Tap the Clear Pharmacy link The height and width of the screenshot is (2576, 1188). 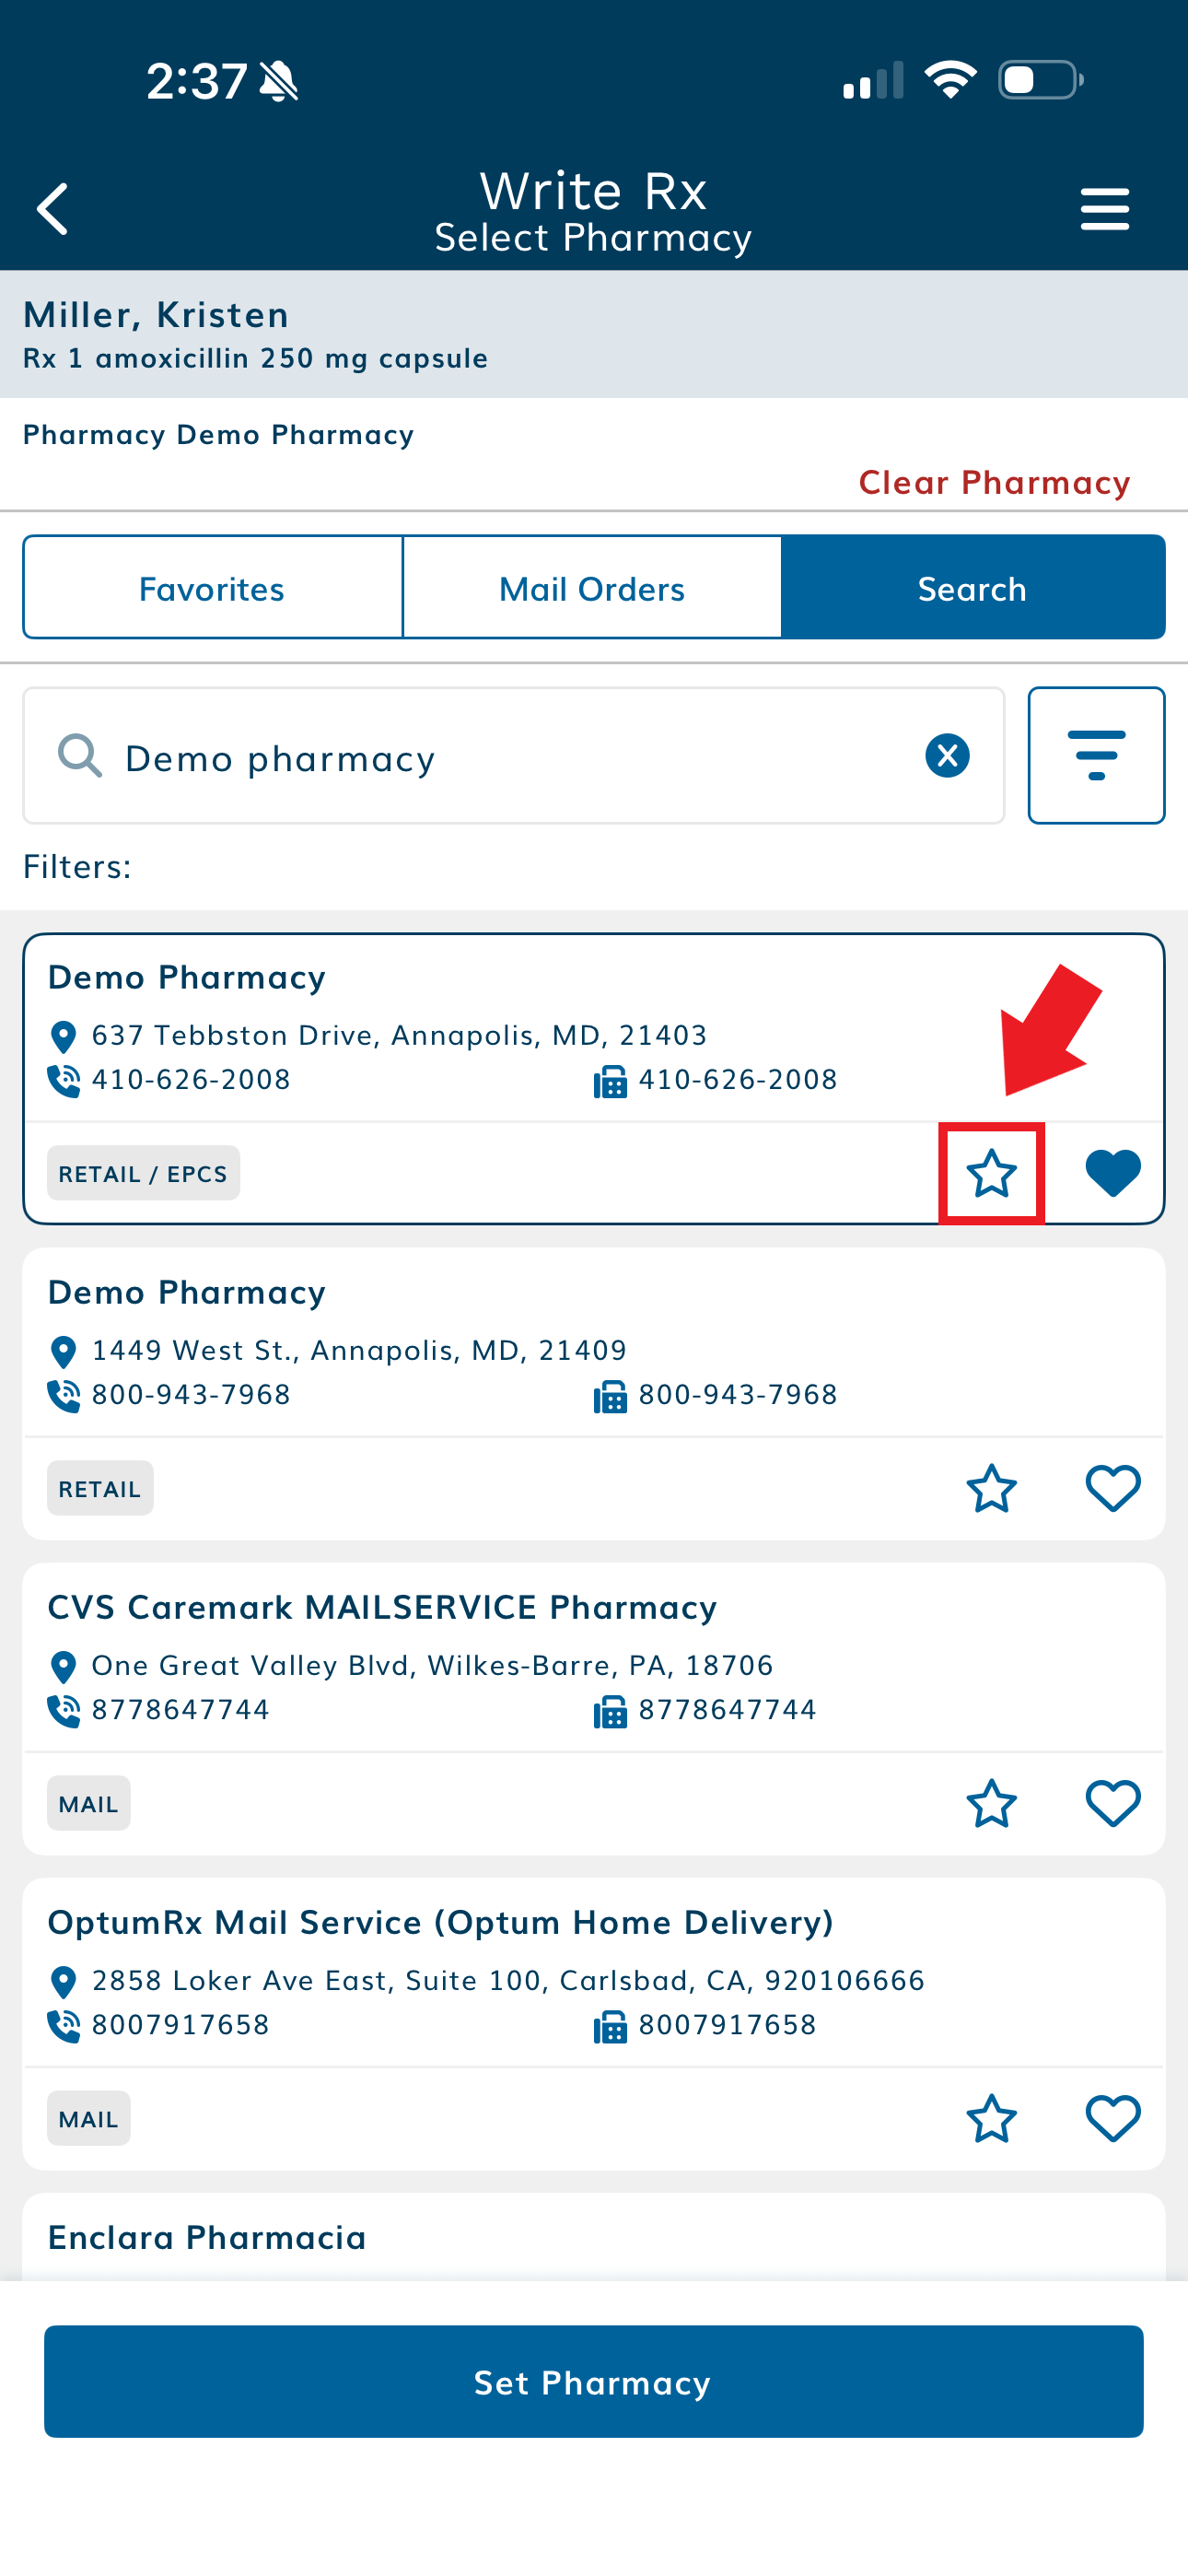(x=994, y=483)
